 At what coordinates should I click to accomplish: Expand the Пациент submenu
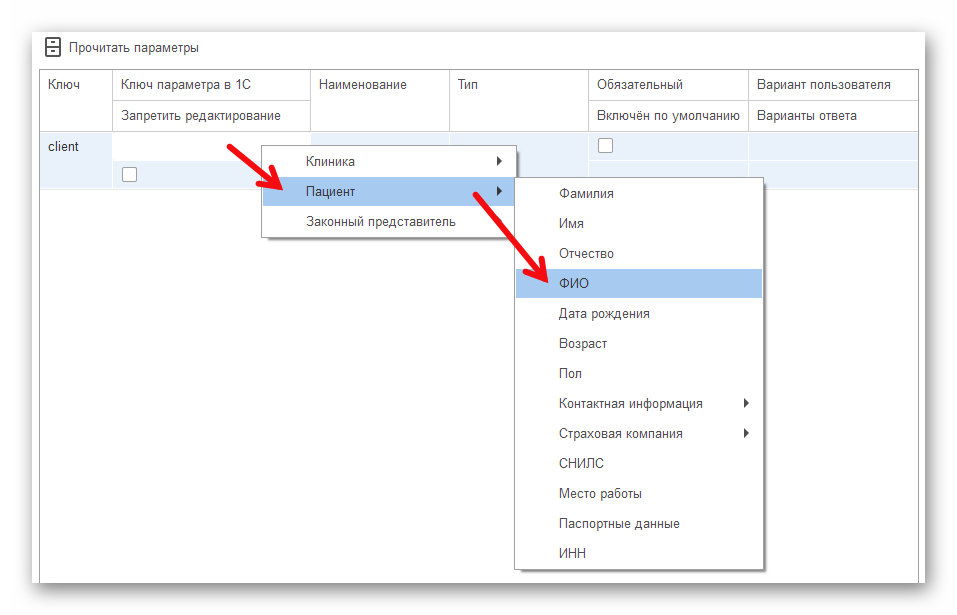tap(388, 191)
